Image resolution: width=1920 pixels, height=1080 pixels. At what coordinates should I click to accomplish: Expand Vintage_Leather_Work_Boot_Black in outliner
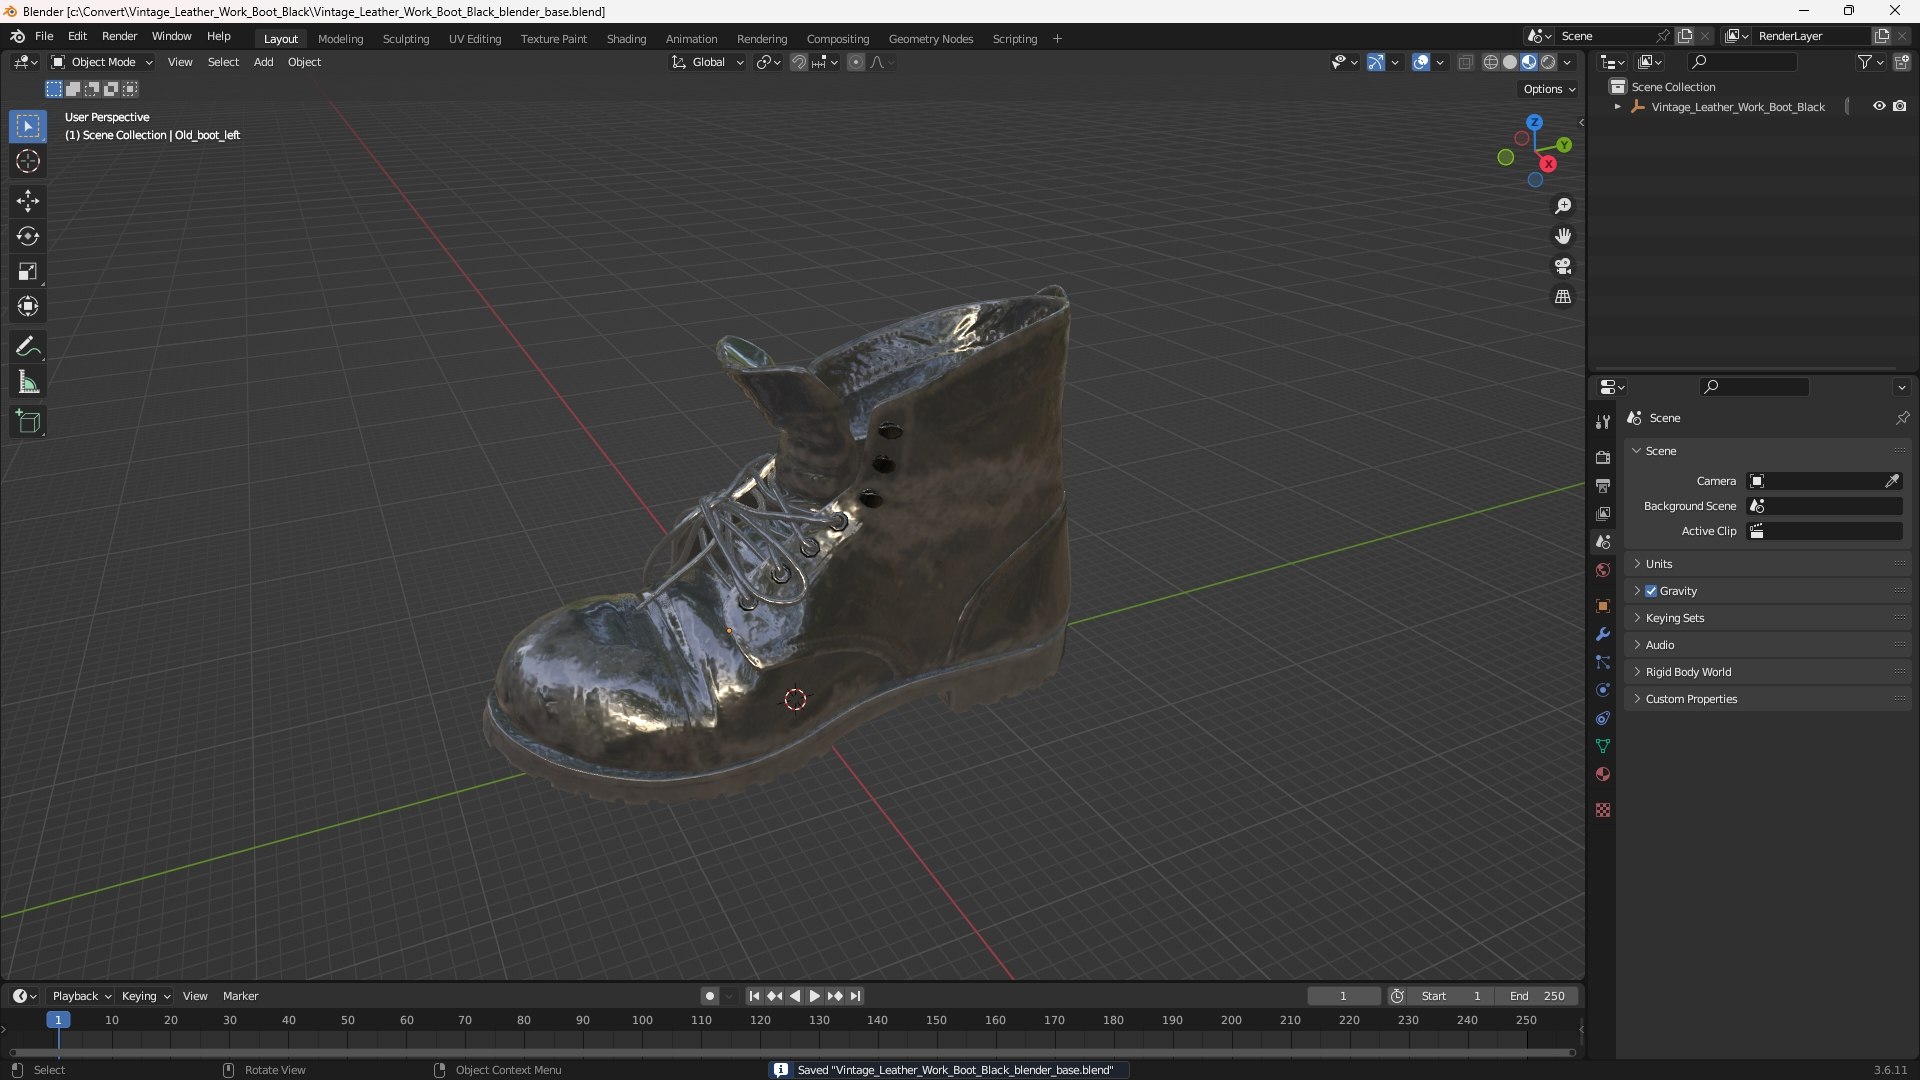[x=1617, y=106]
